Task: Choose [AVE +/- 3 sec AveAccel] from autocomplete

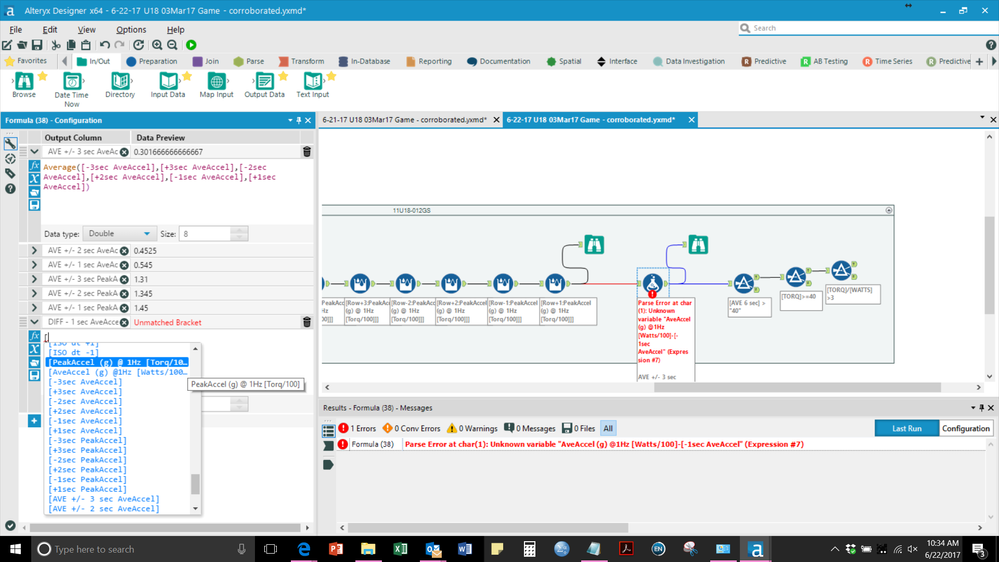Action: (104, 499)
